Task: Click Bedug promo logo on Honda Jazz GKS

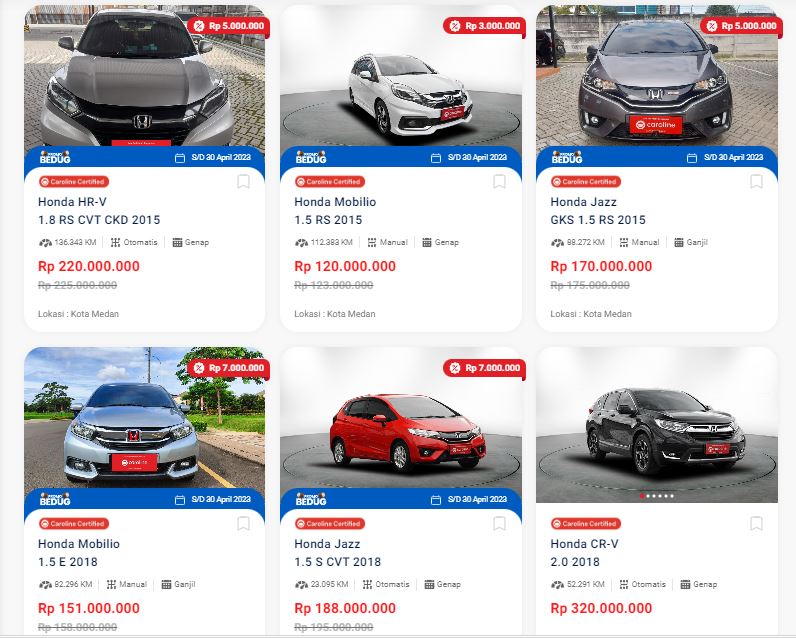Action: [567, 157]
